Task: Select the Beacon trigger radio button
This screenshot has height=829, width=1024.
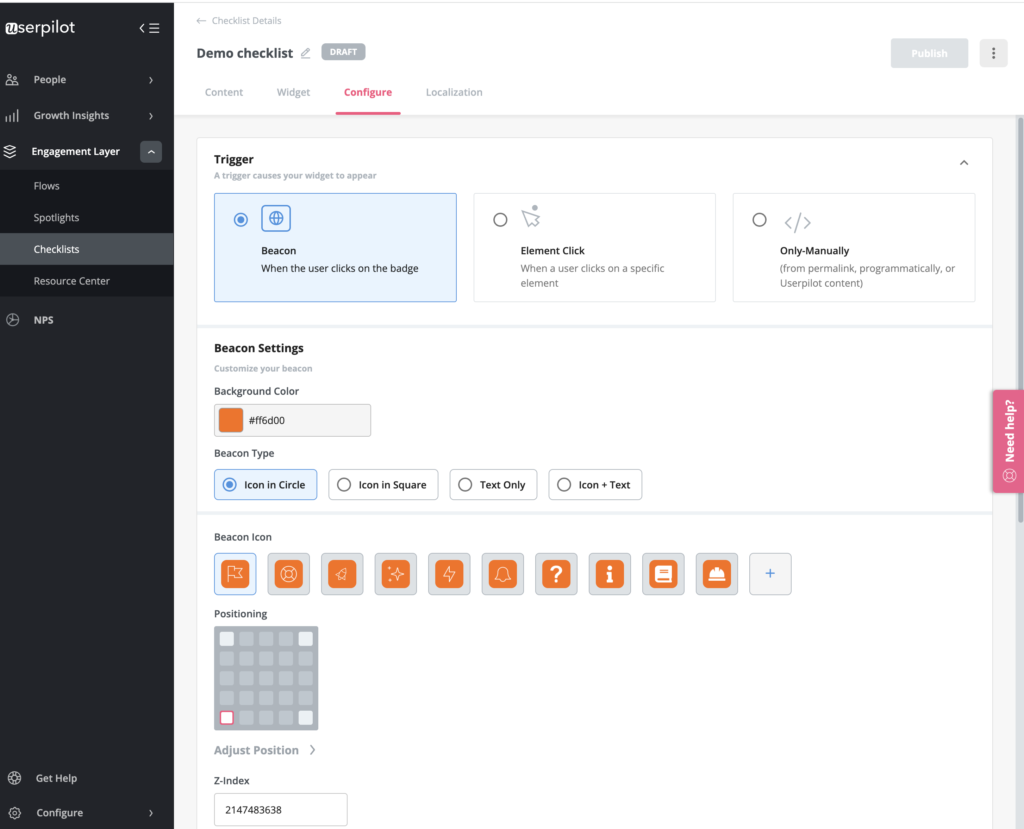Action: tap(241, 219)
